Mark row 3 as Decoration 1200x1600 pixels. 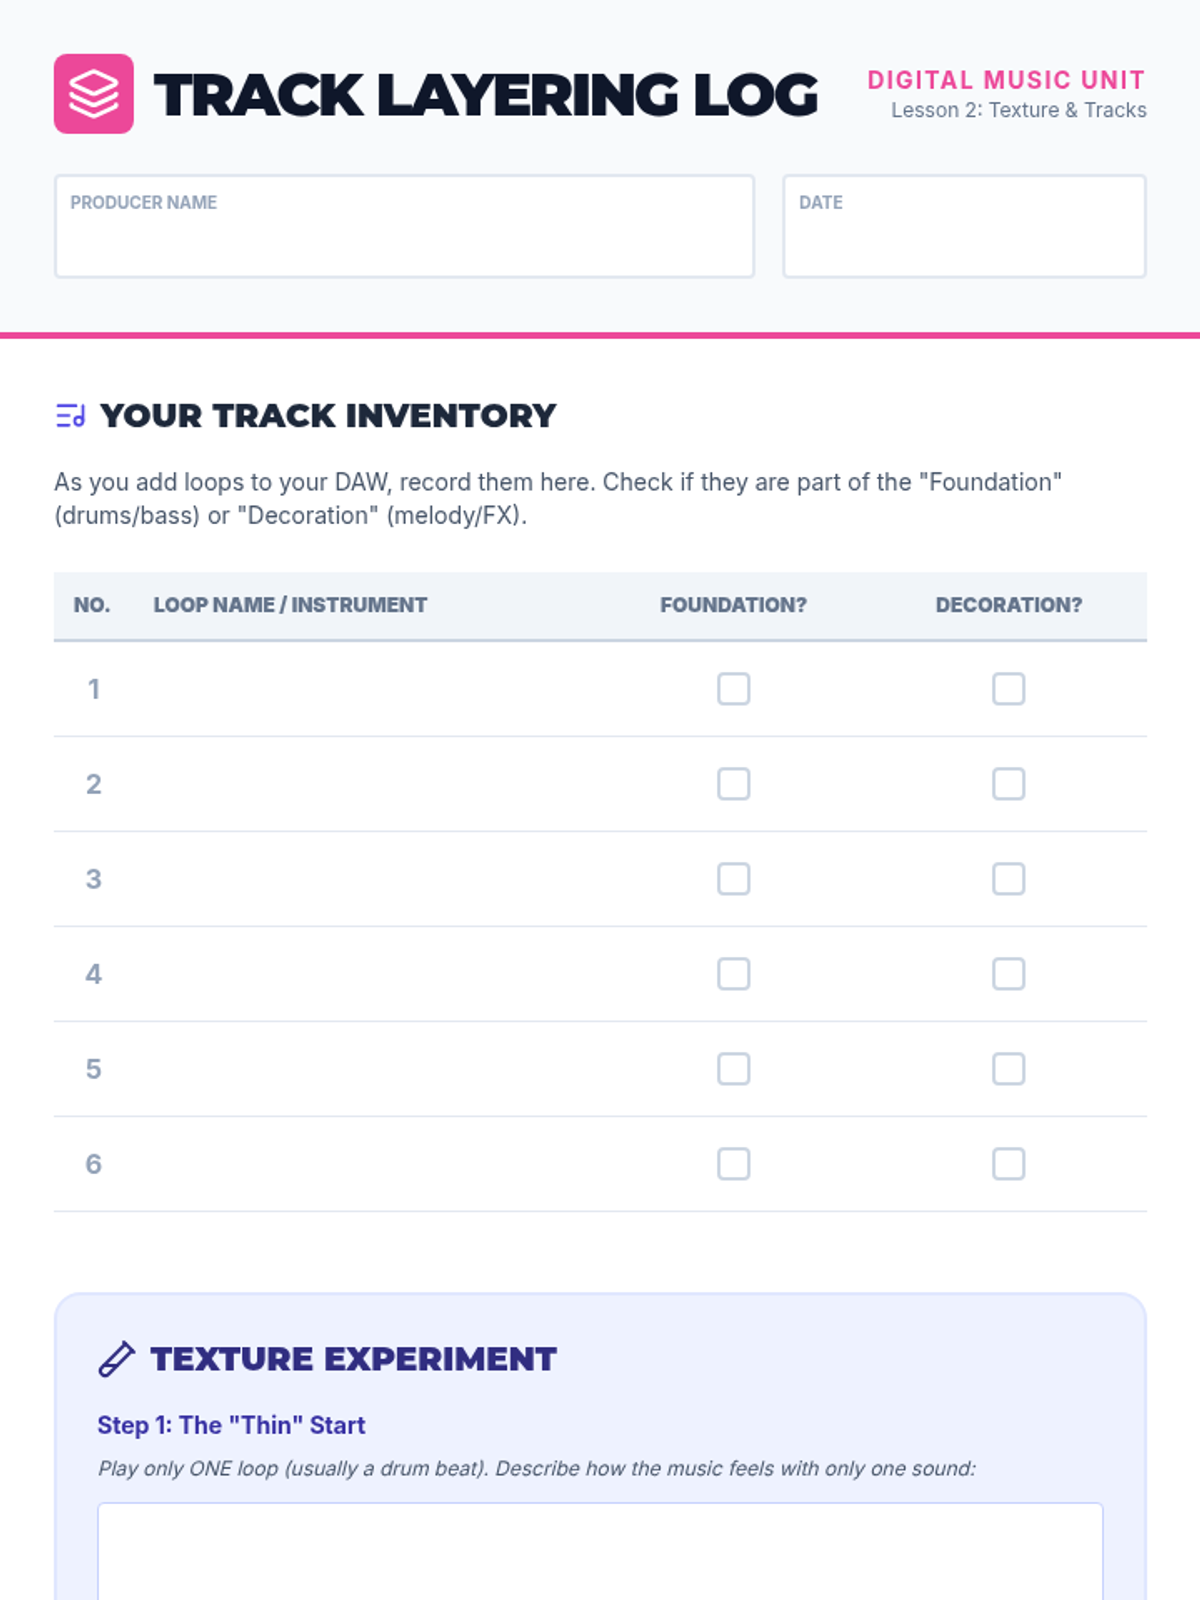click(1008, 879)
